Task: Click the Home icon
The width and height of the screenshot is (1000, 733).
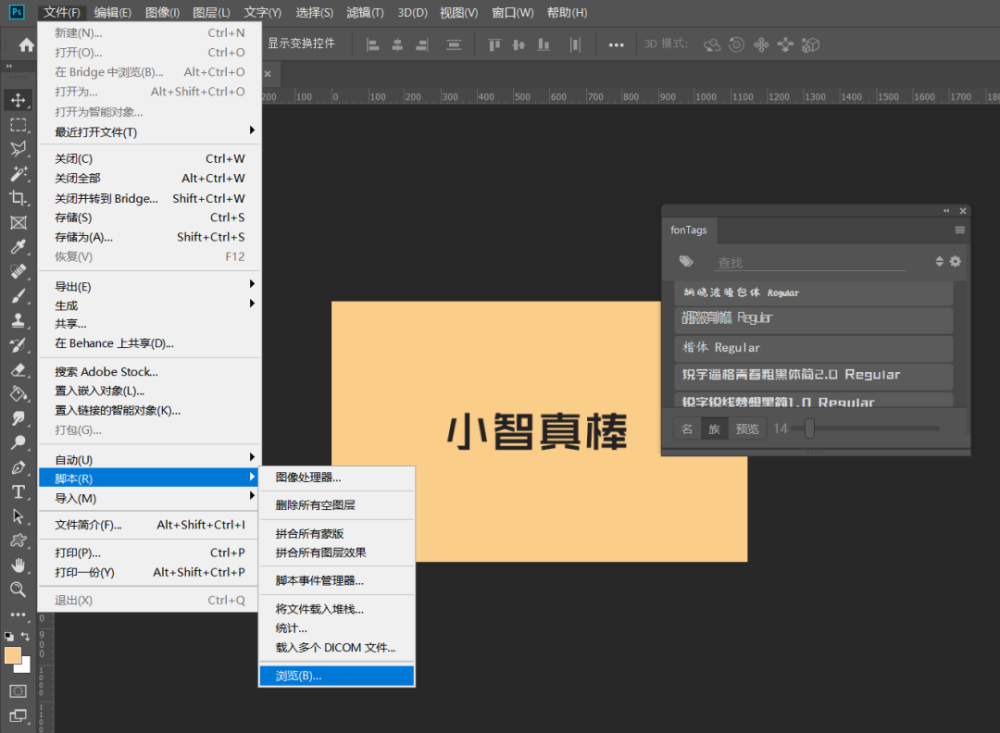Action: click(x=26, y=45)
